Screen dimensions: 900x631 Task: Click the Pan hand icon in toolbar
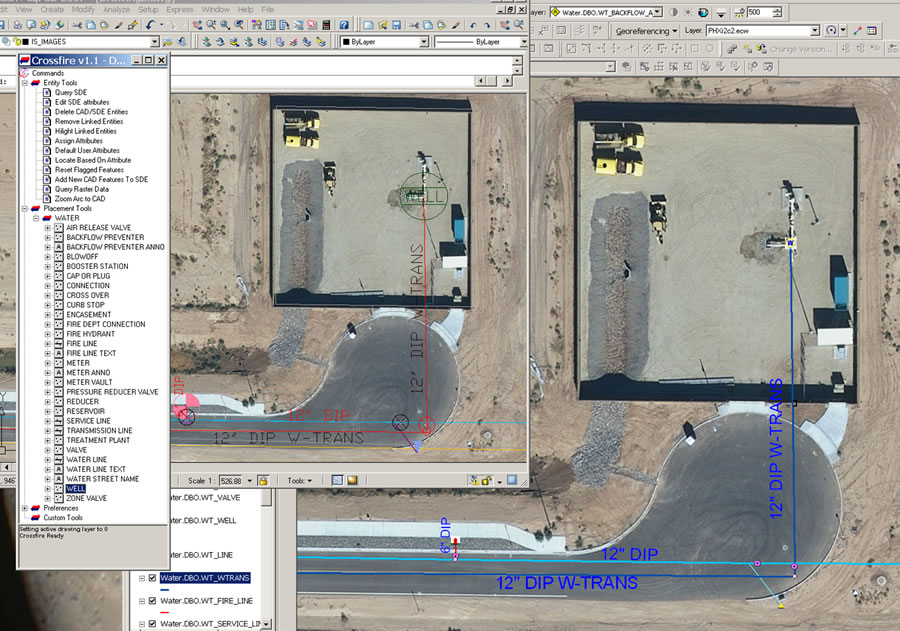pyautogui.click(x=197, y=25)
